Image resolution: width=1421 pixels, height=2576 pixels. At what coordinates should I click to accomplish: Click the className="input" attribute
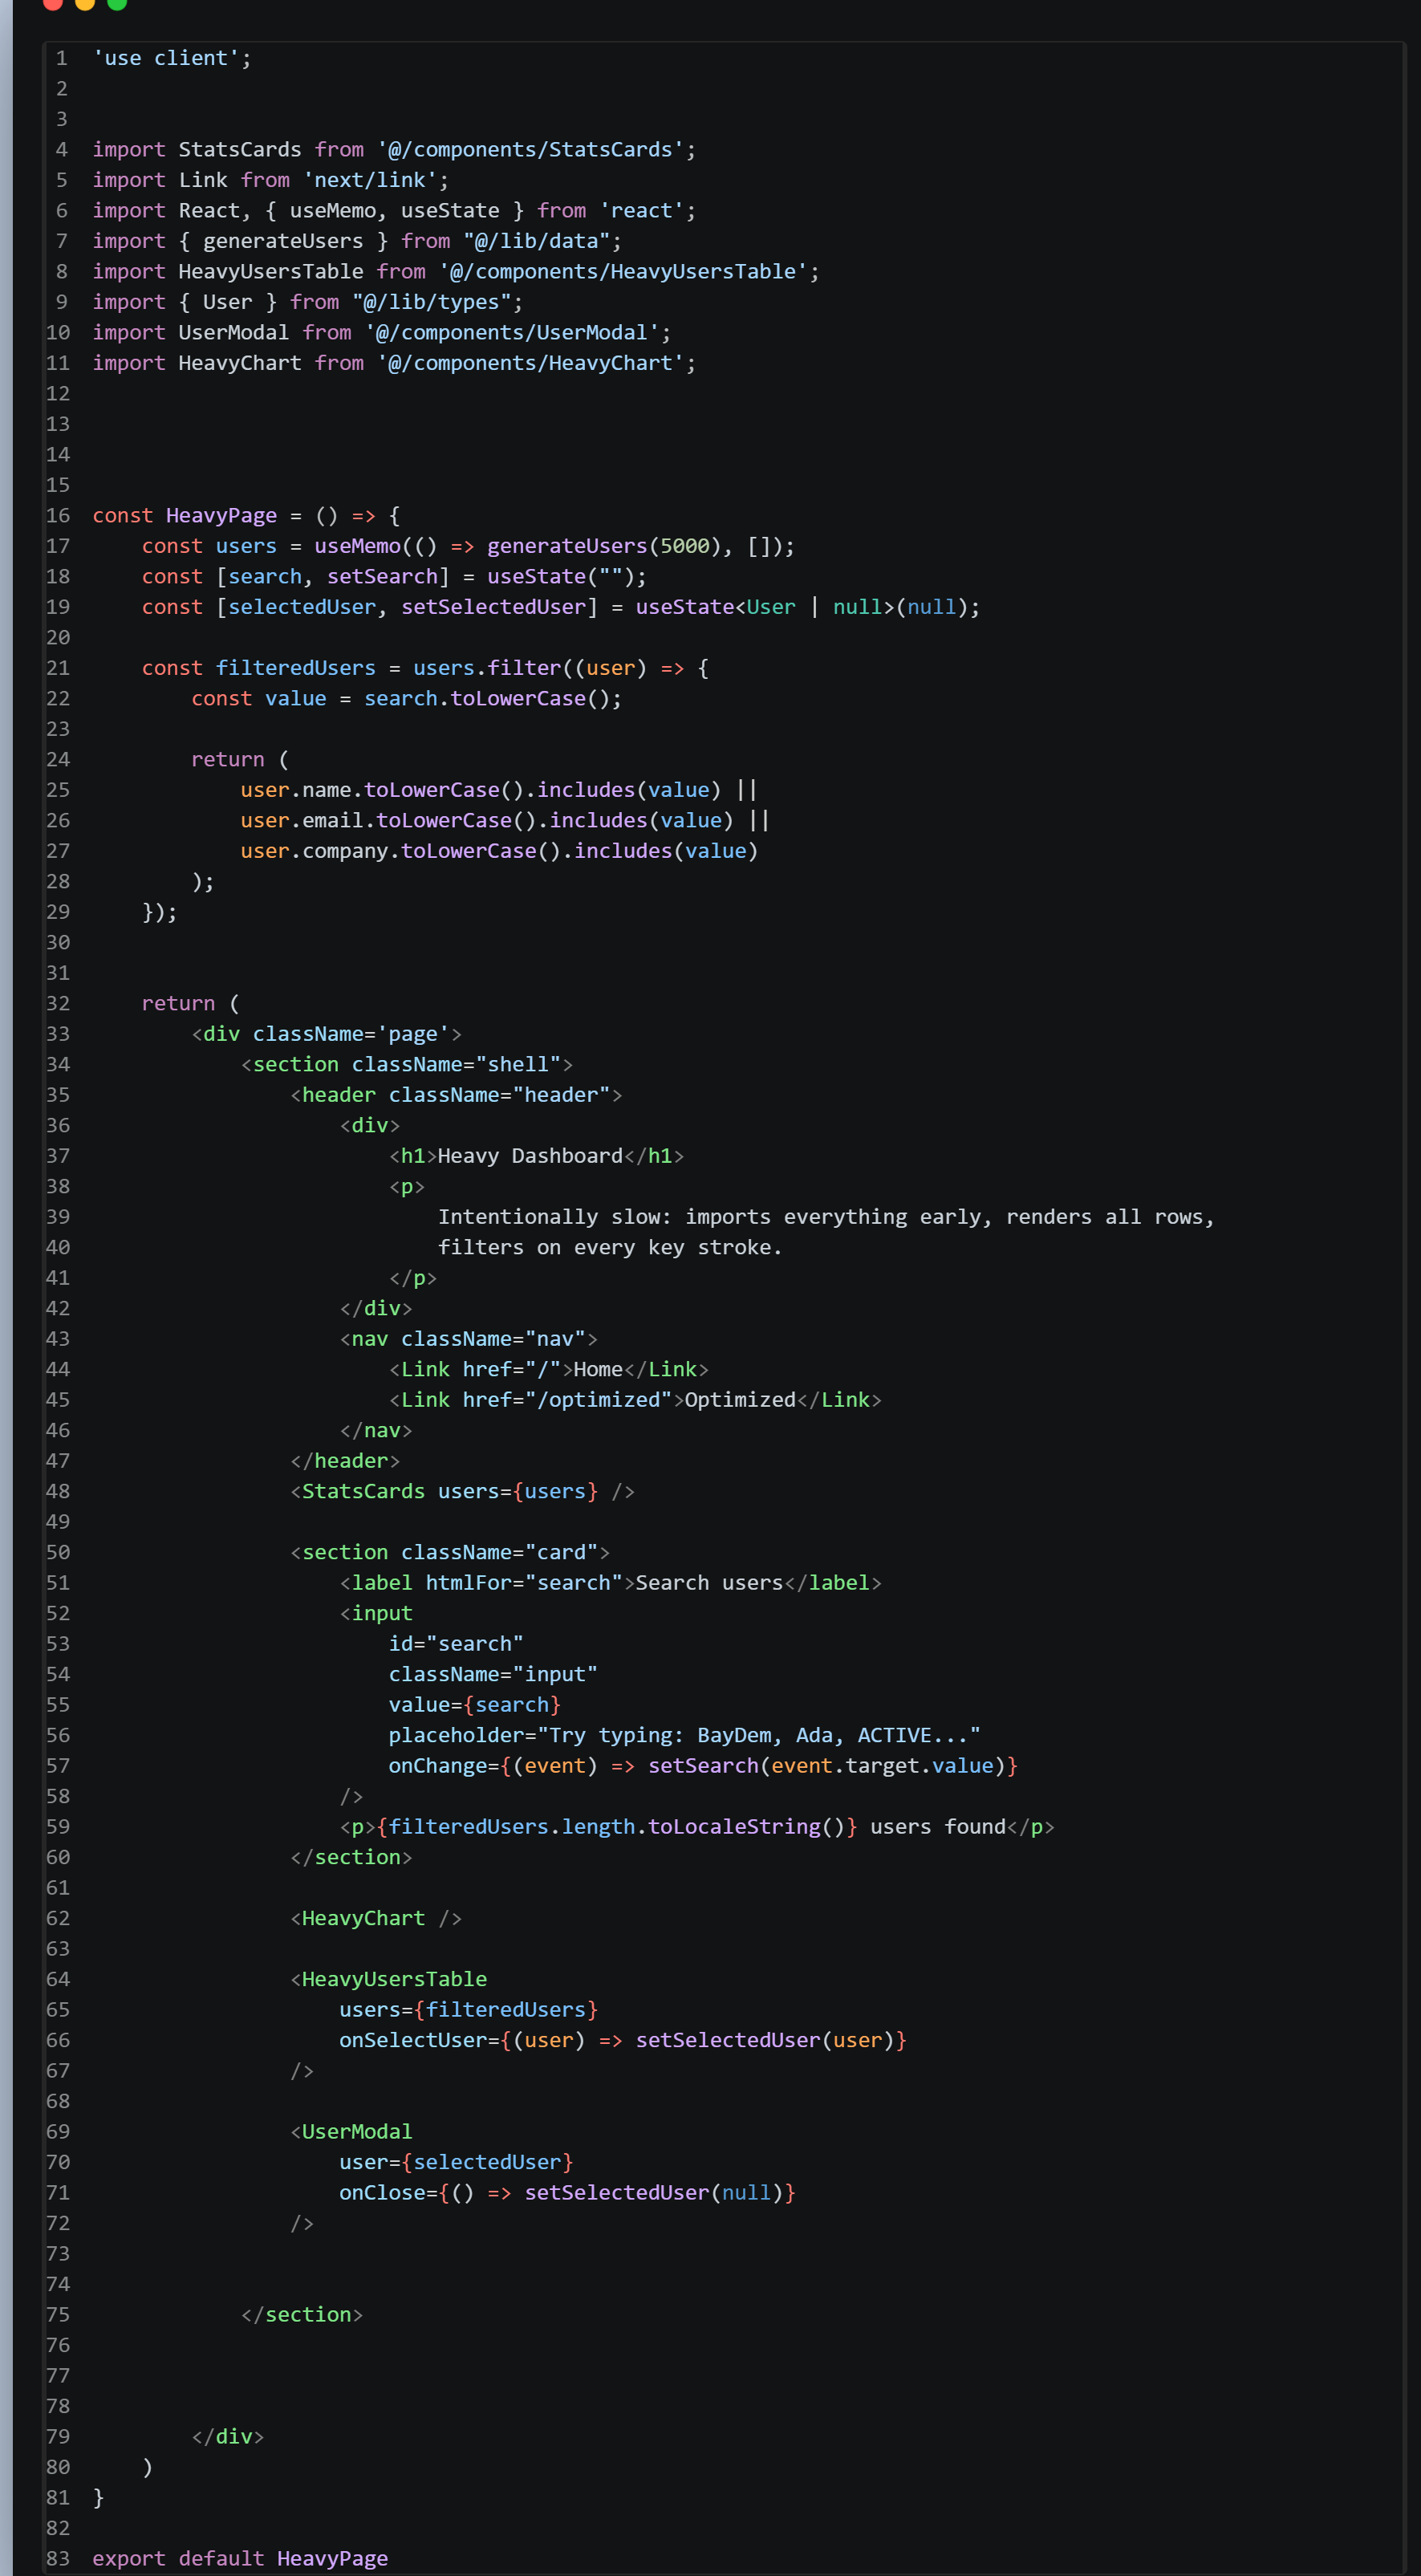pyautogui.click(x=493, y=1675)
